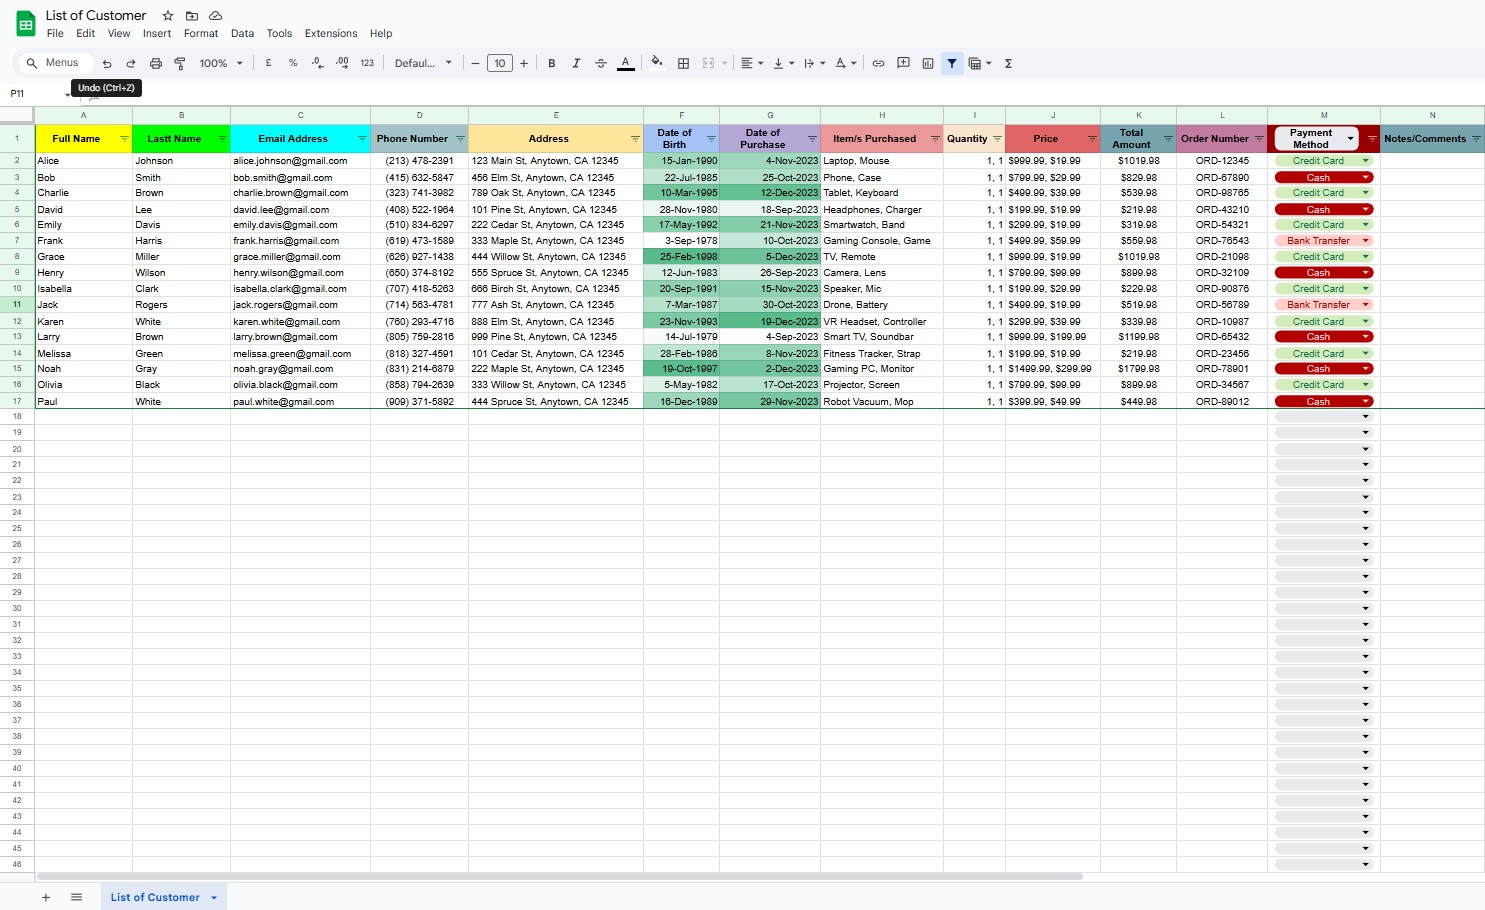
Task: Open Full Name column filter button
Action: coord(124,139)
